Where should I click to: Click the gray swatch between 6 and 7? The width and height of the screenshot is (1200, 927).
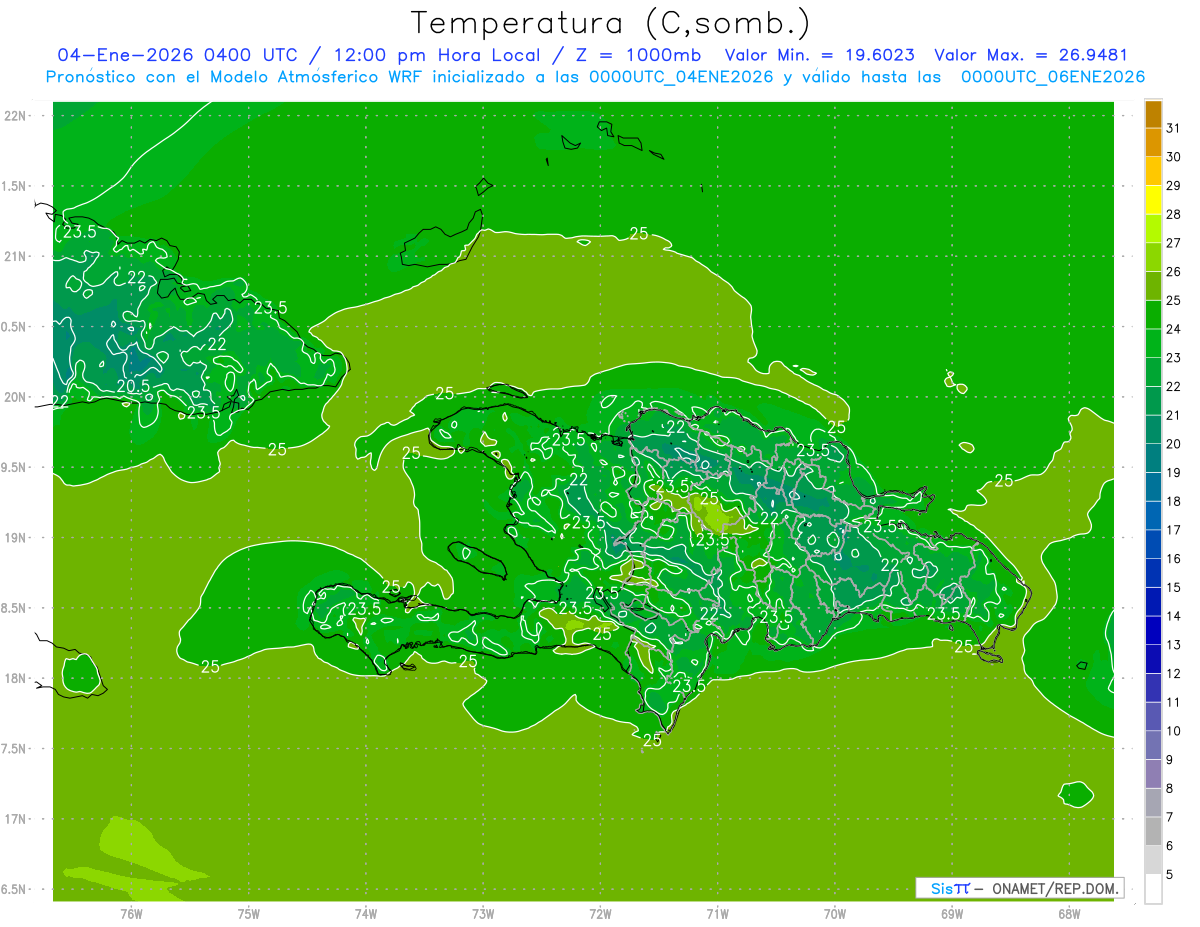coord(1153,832)
